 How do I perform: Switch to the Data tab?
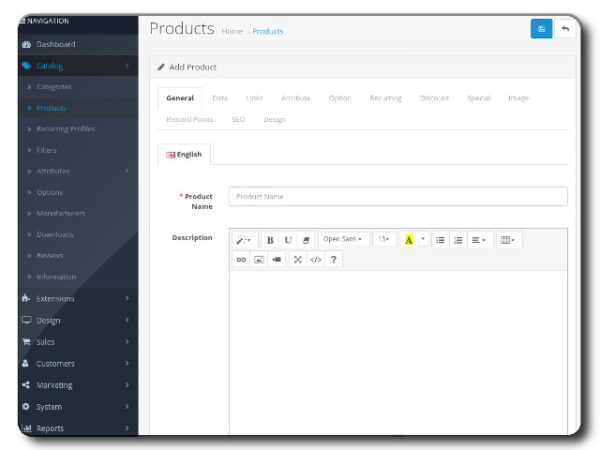click(220, 98)
